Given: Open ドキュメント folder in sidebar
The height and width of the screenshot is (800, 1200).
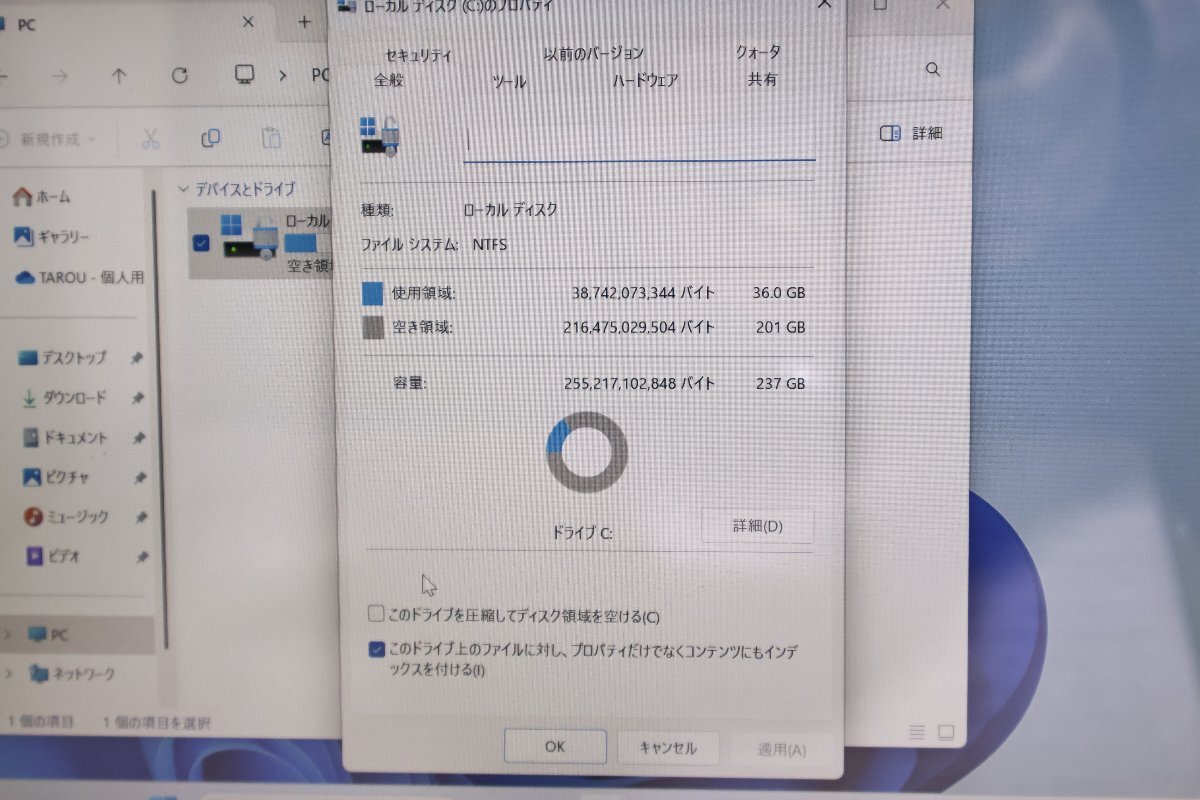Looking at the screenshot, I should [65, 438].
